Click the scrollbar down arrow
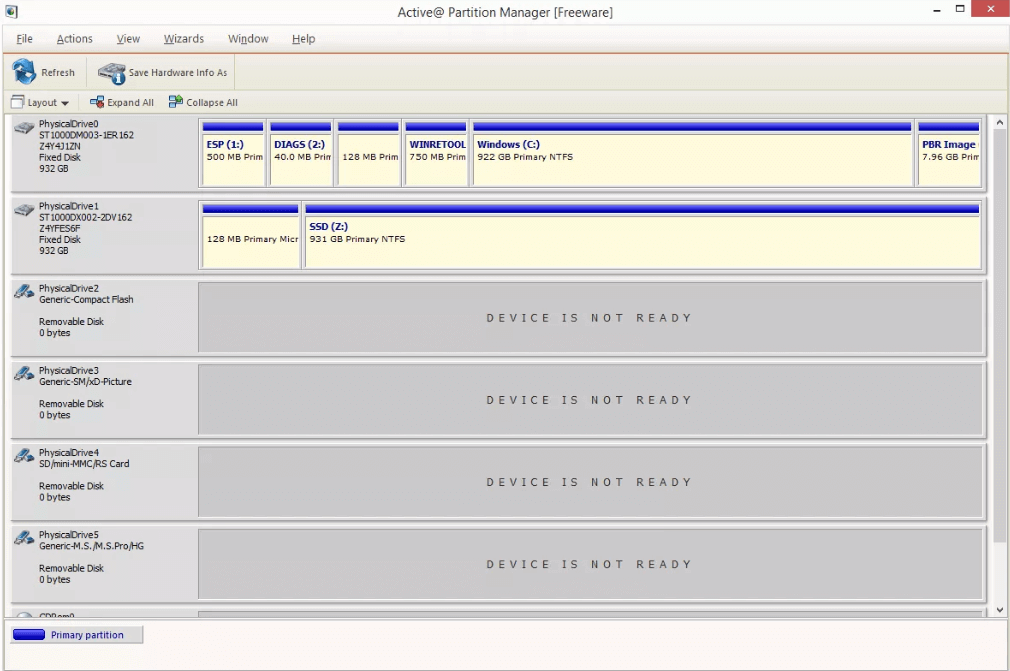The width and height of the screenshot is (1010, 671). click(999, 610)
